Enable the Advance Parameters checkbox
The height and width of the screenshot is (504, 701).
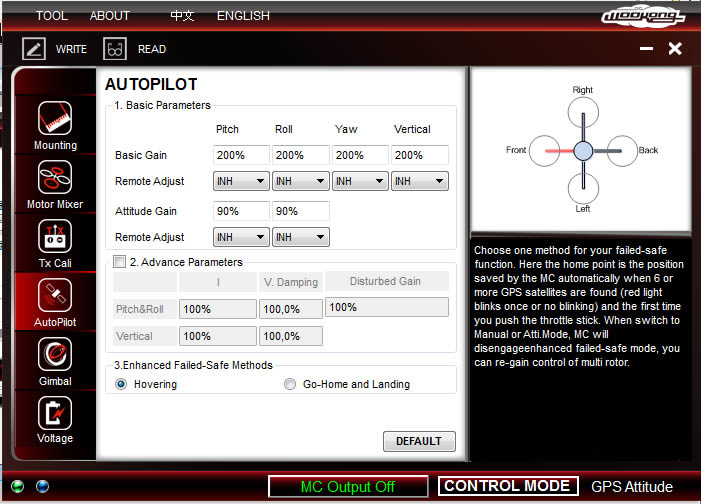click(x=120, y=262)
